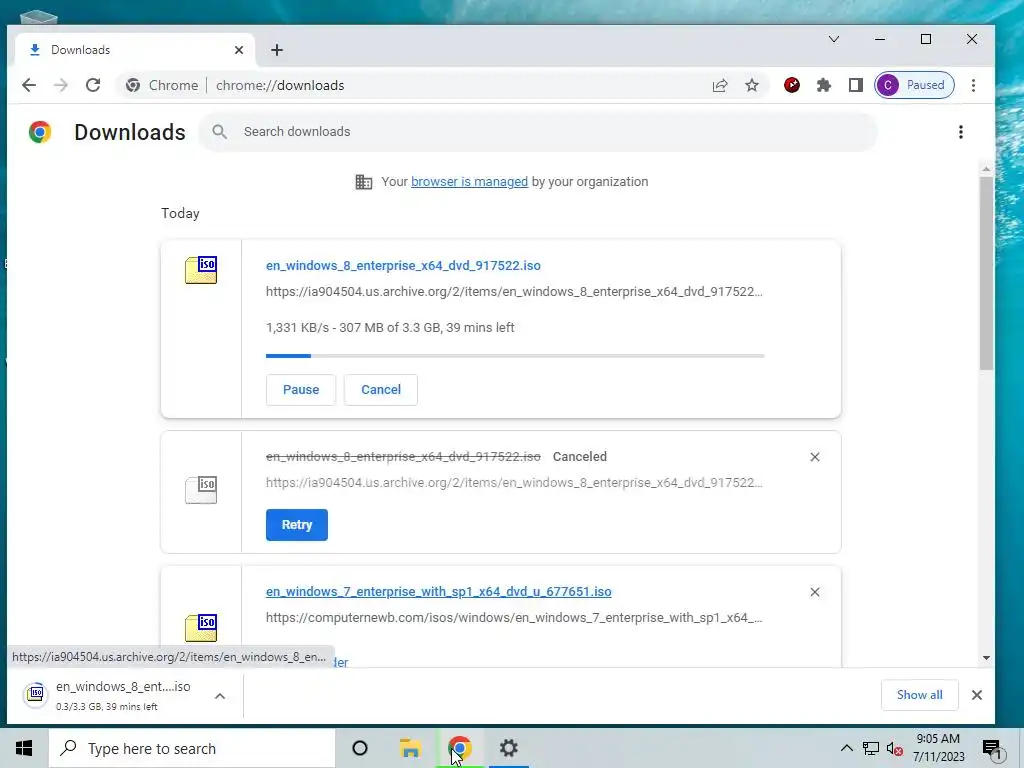
Task: Open the Windows Start menu
Action: click(24, 748)
